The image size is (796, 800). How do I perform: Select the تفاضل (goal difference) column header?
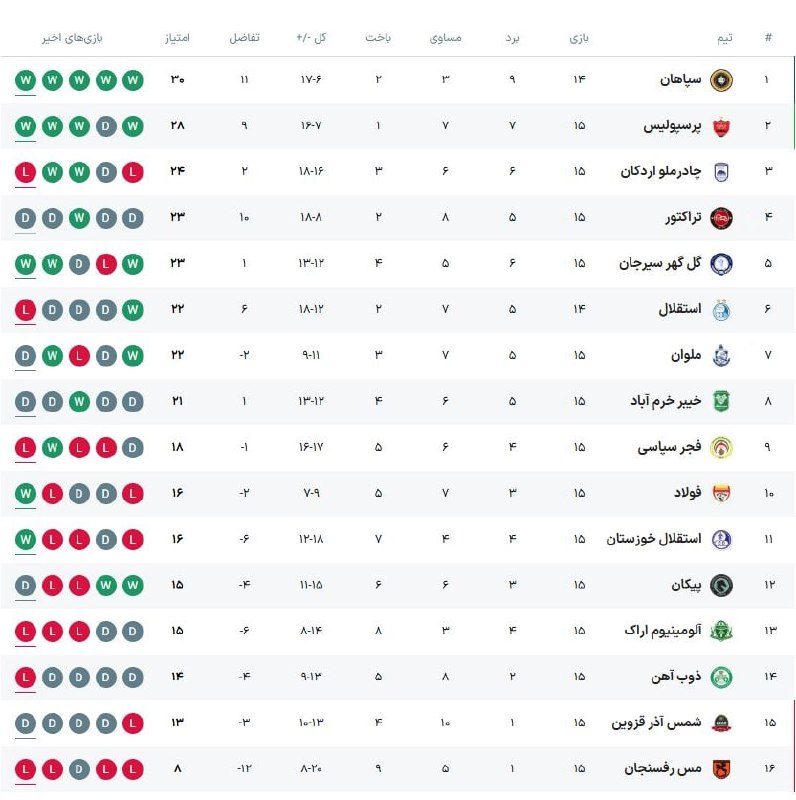(245, 38)
